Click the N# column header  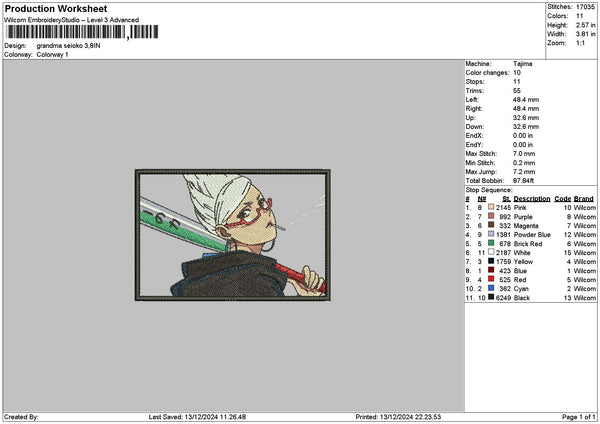pyautogui.click(x=482, y=199)
